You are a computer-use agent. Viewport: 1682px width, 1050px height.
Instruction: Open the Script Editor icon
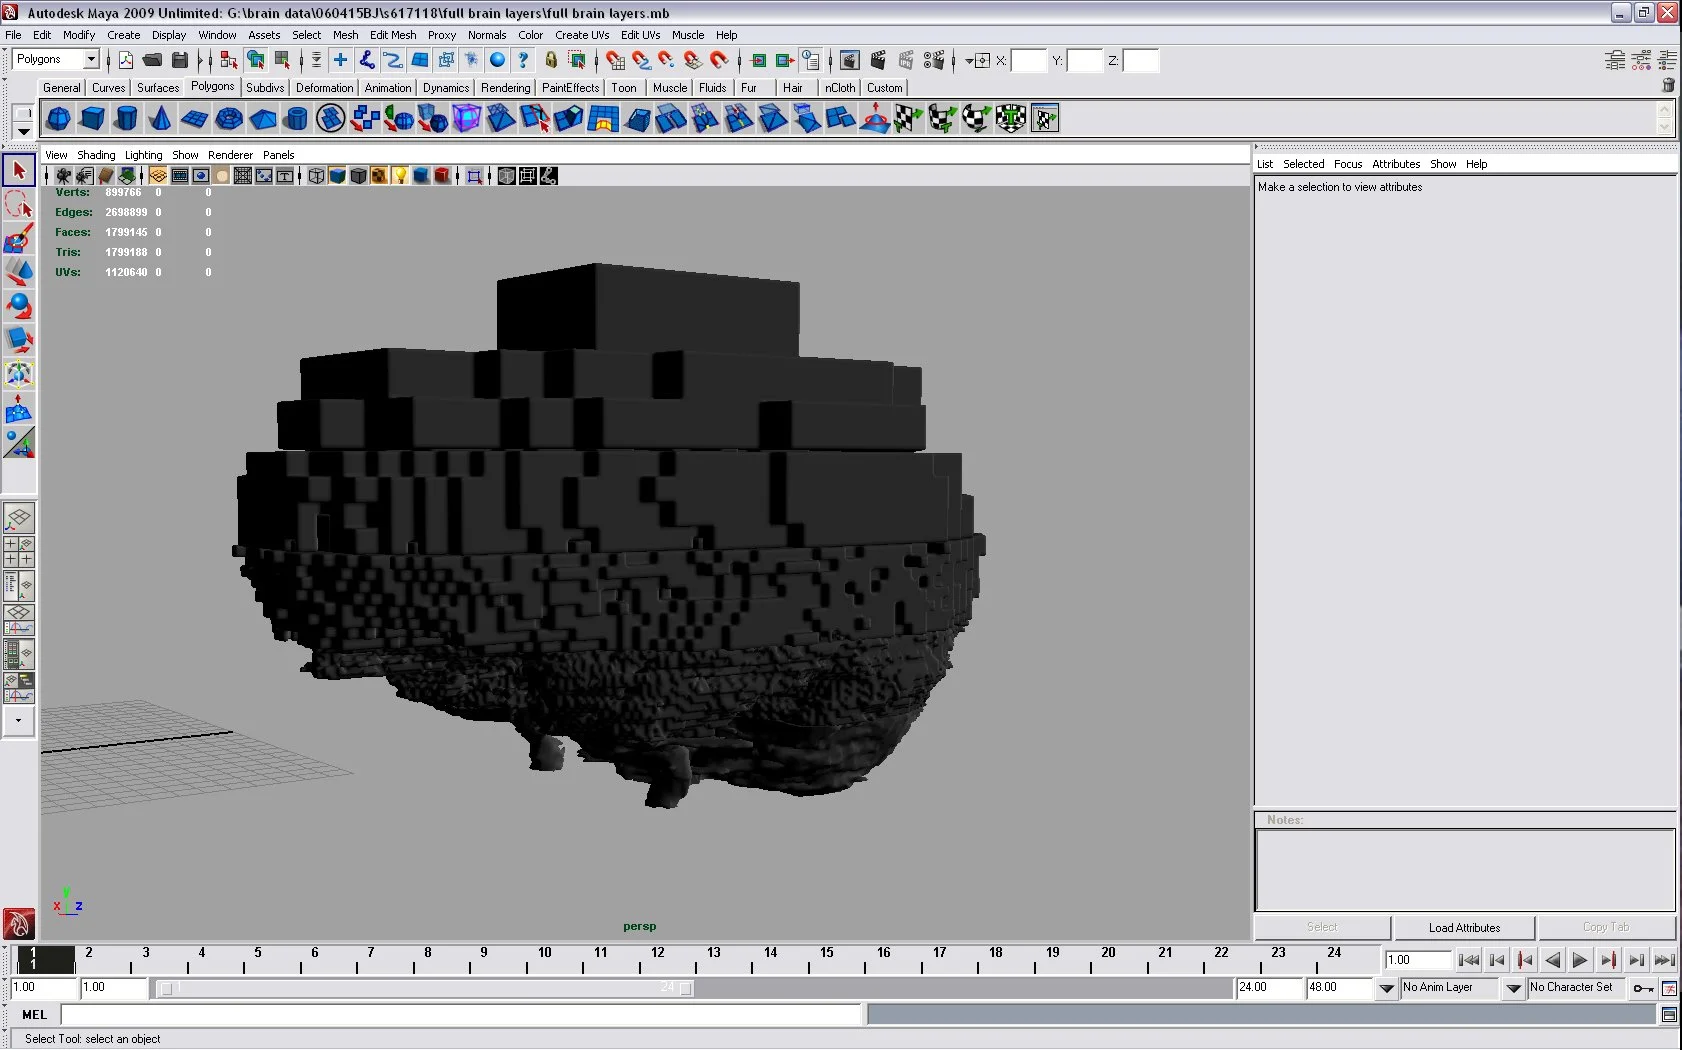coord(1669,1014)
